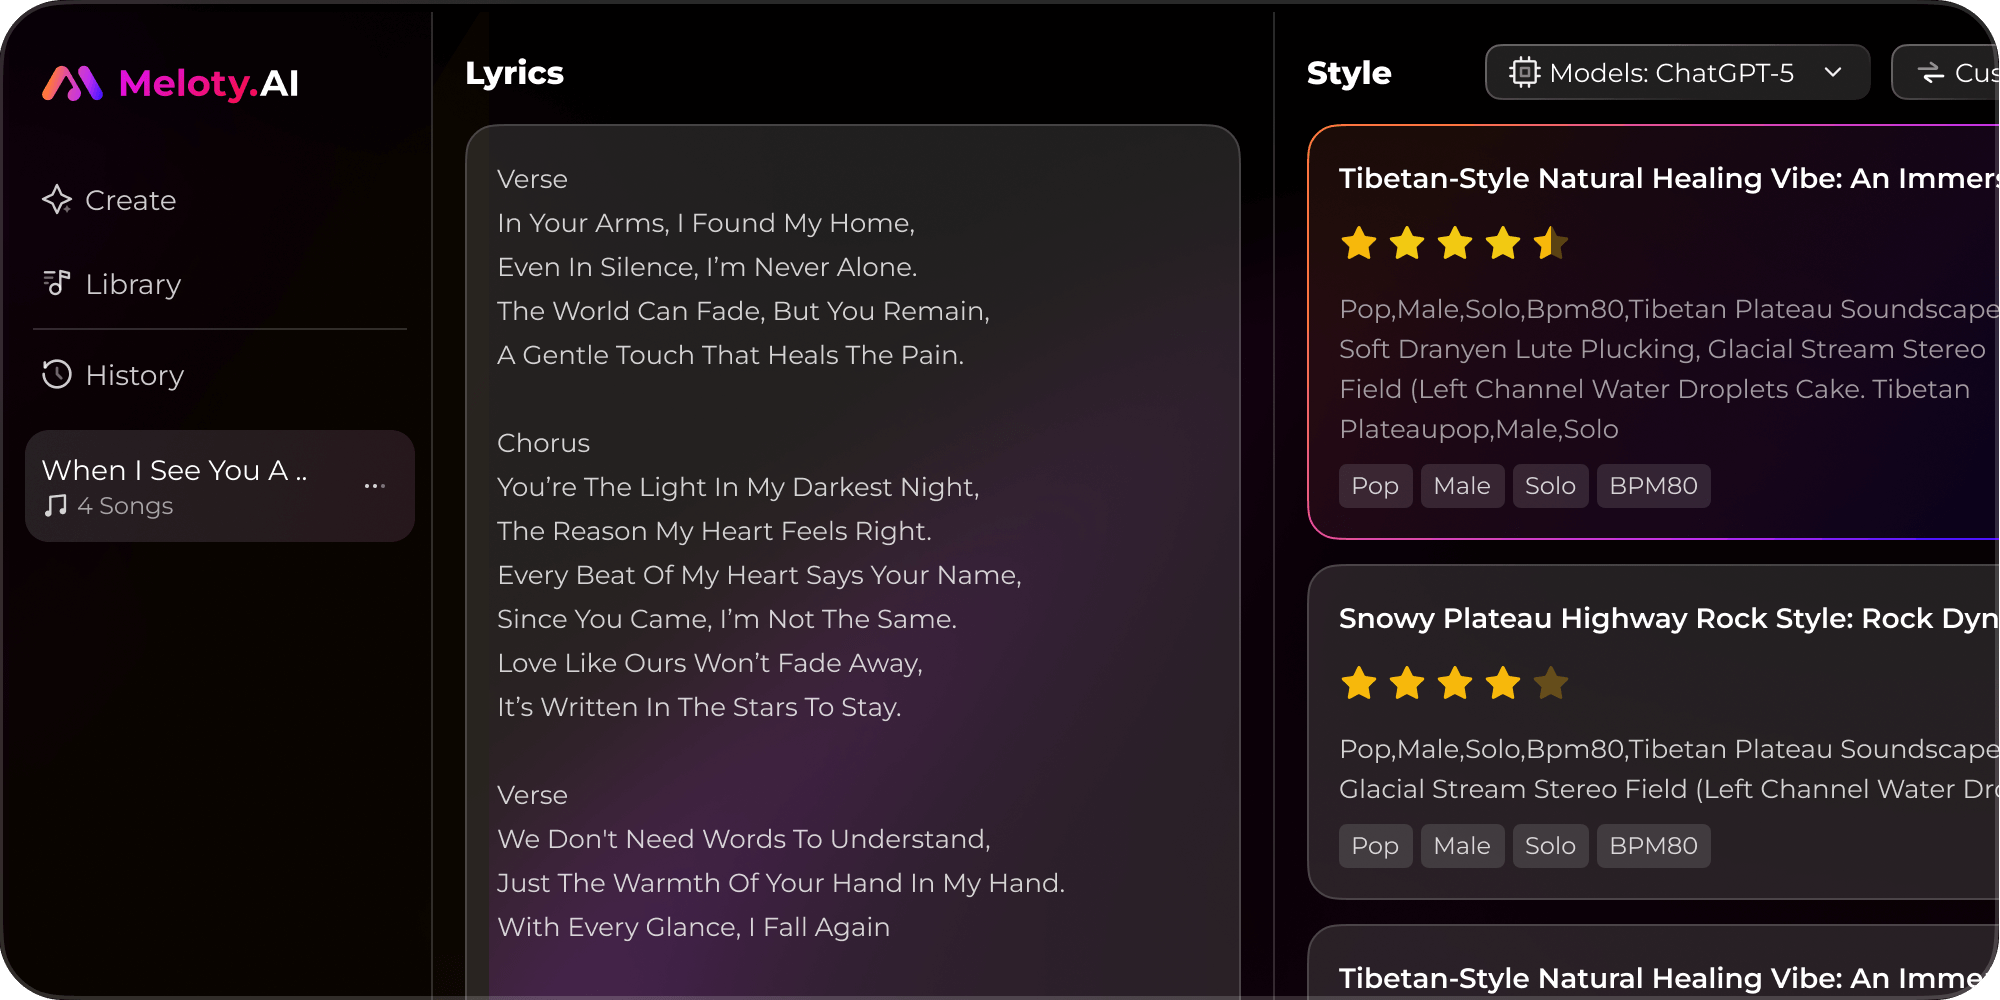Click the music note icon beside 4 Songs

point(56,506)
